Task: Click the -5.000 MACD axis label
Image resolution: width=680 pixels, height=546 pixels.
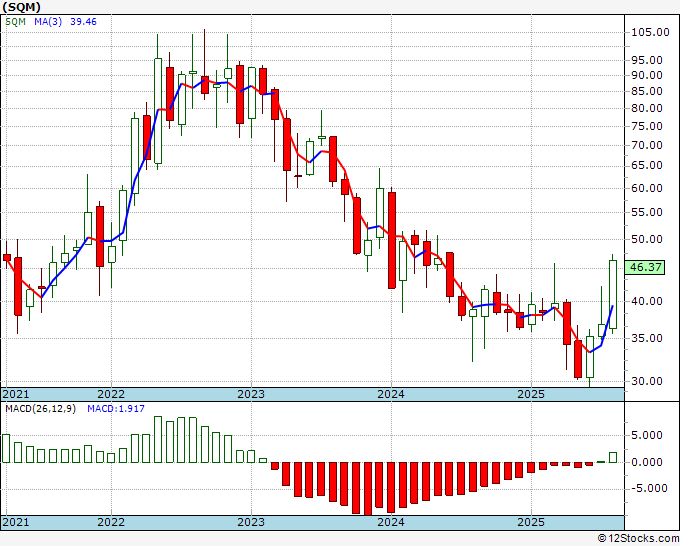Action: coord(647,489)
